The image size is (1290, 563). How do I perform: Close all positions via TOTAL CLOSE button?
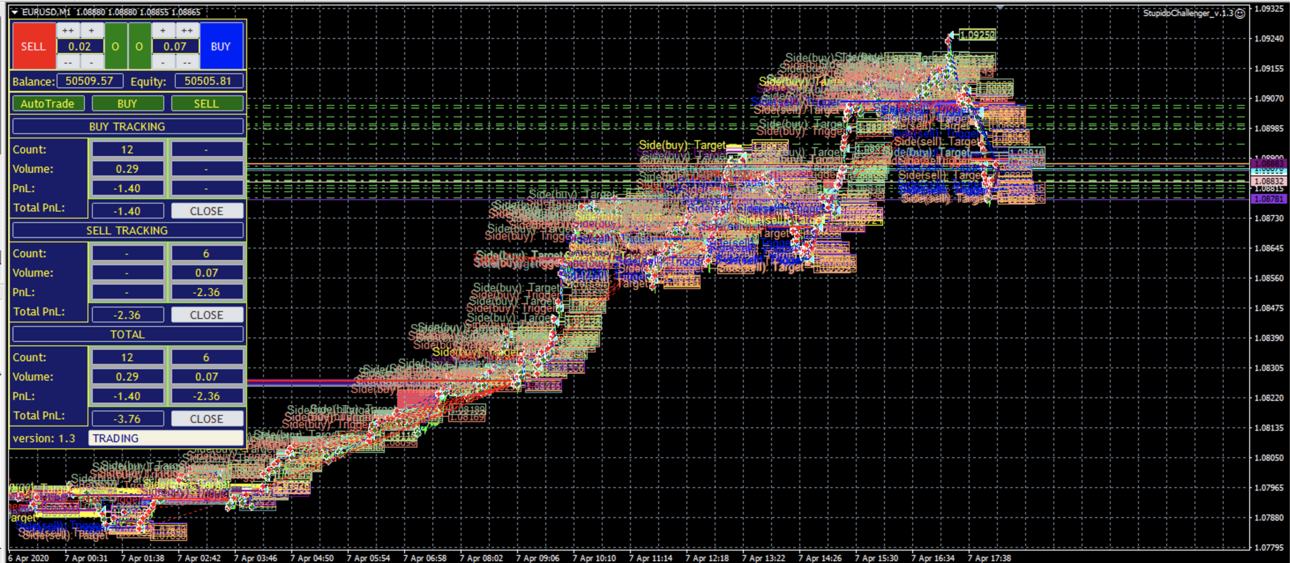coord(207,419)
